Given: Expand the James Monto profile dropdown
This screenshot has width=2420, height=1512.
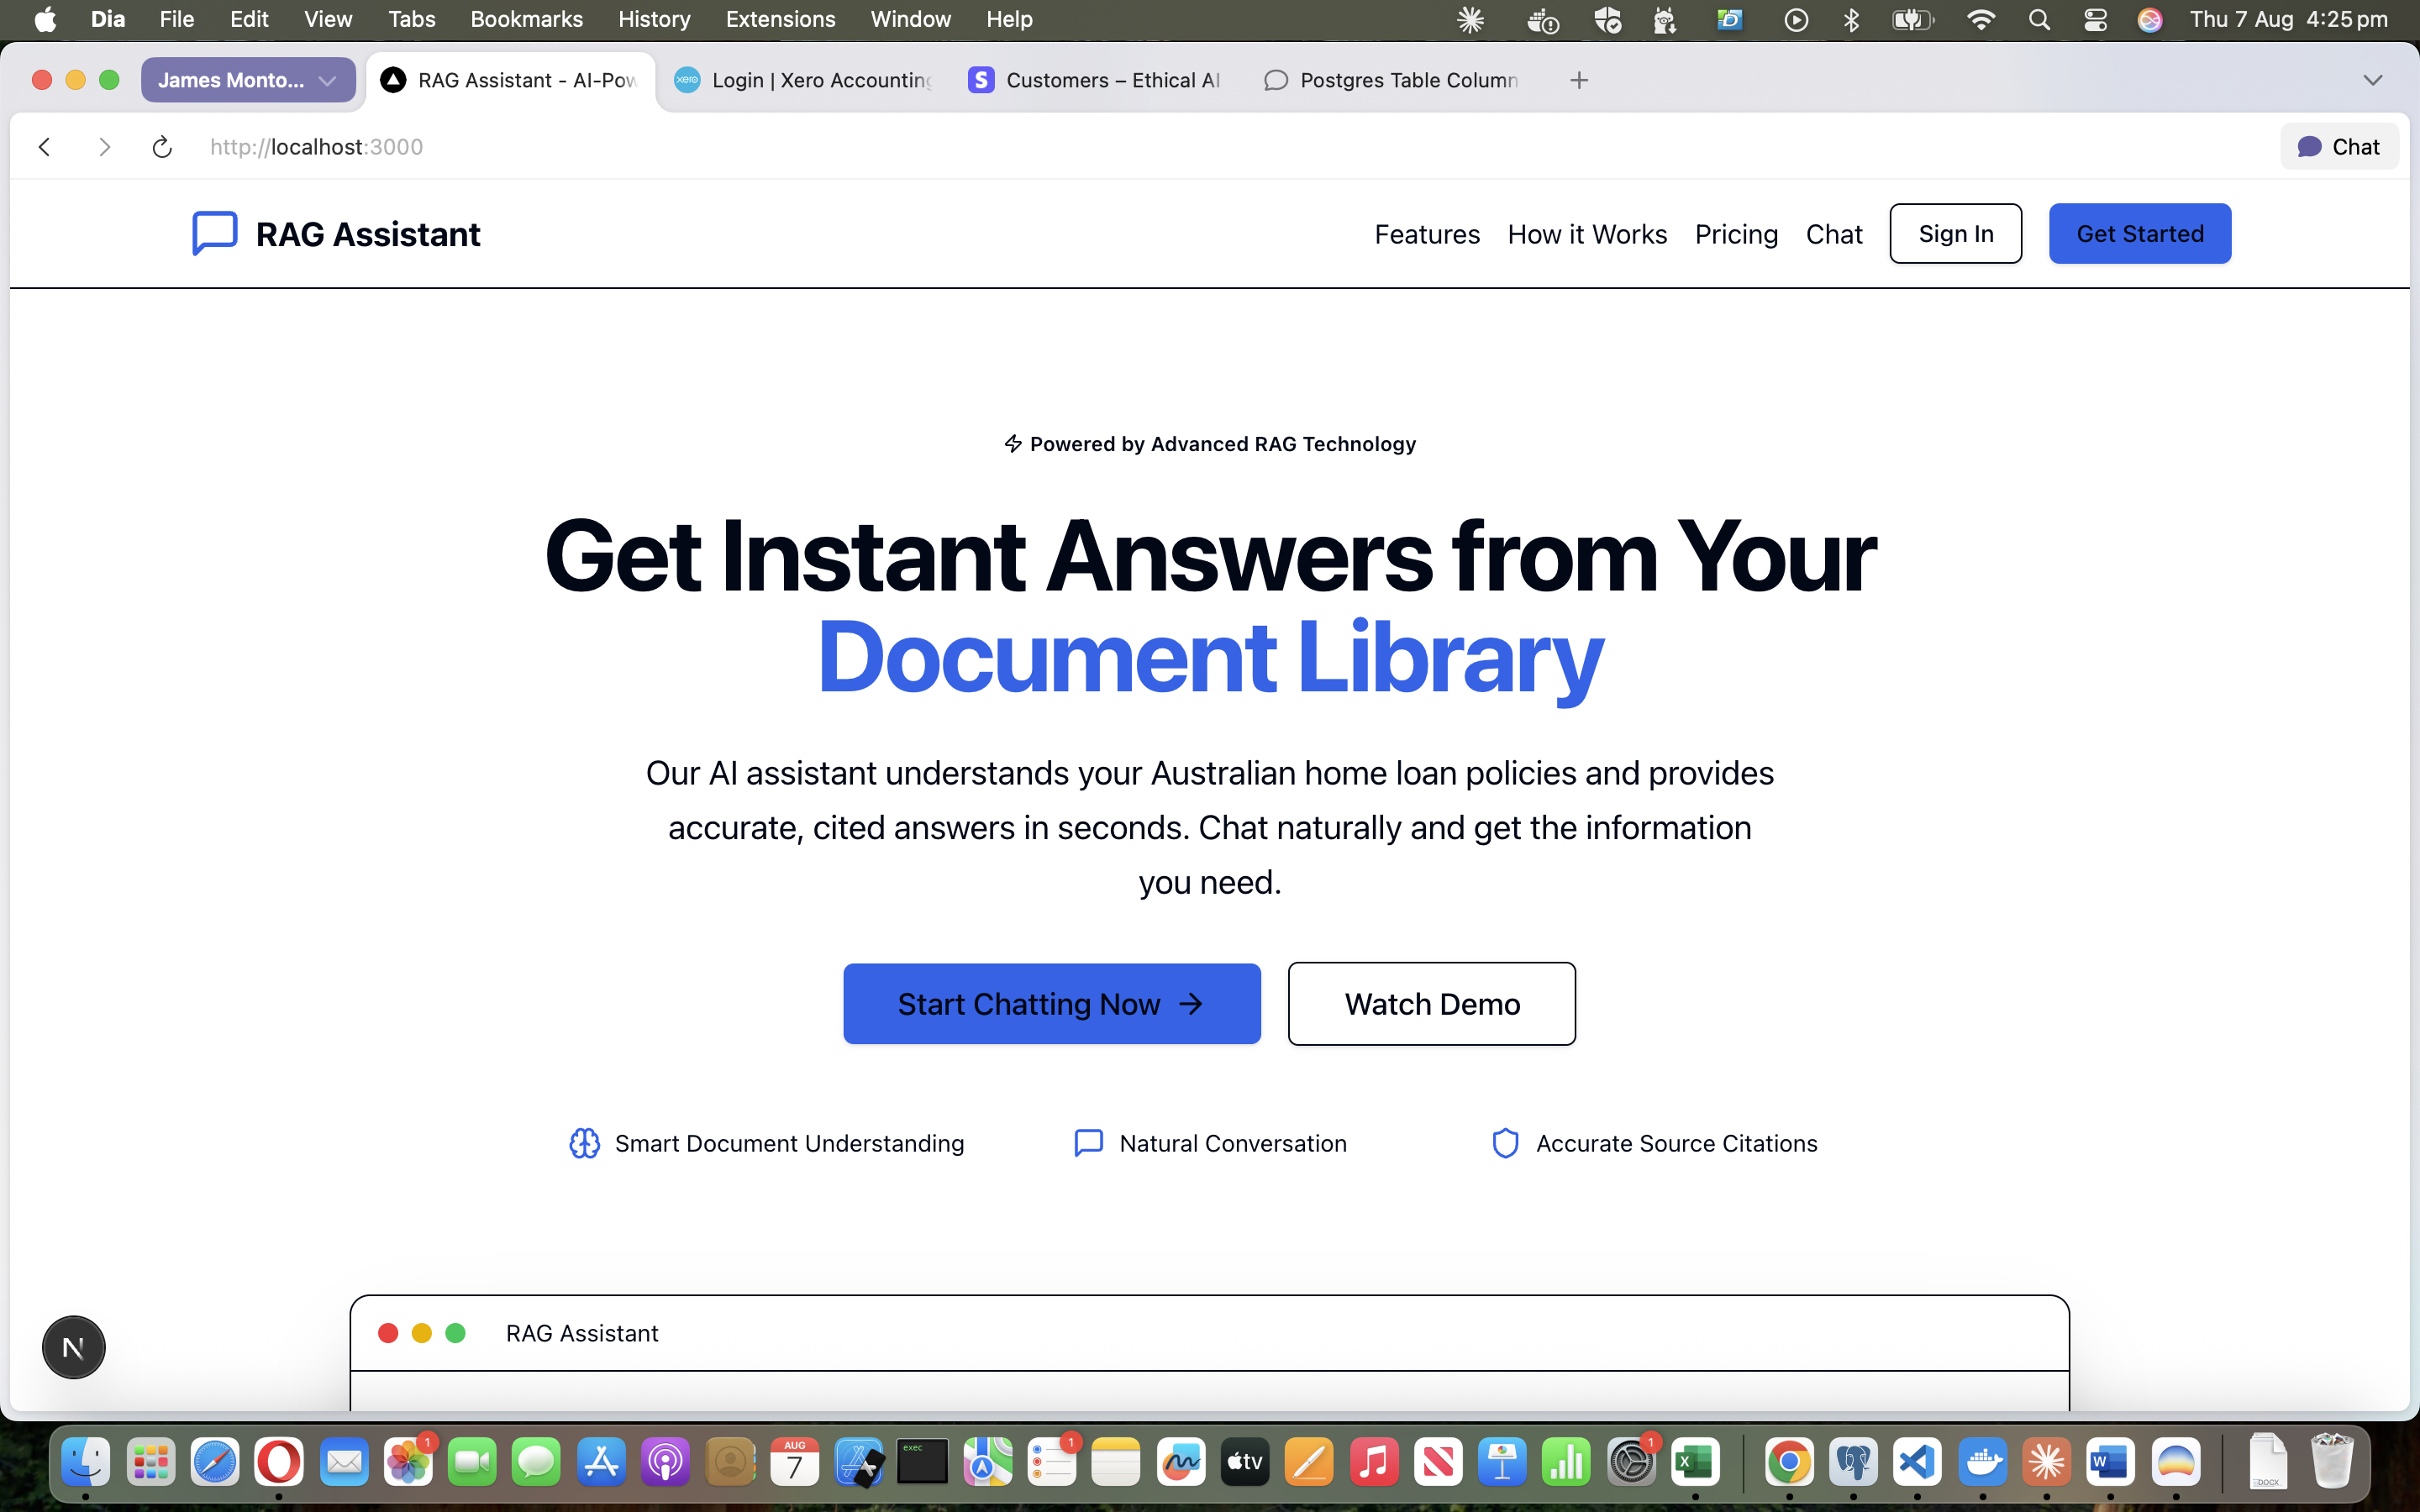Looking at the screenshot, I should [248, 80].
